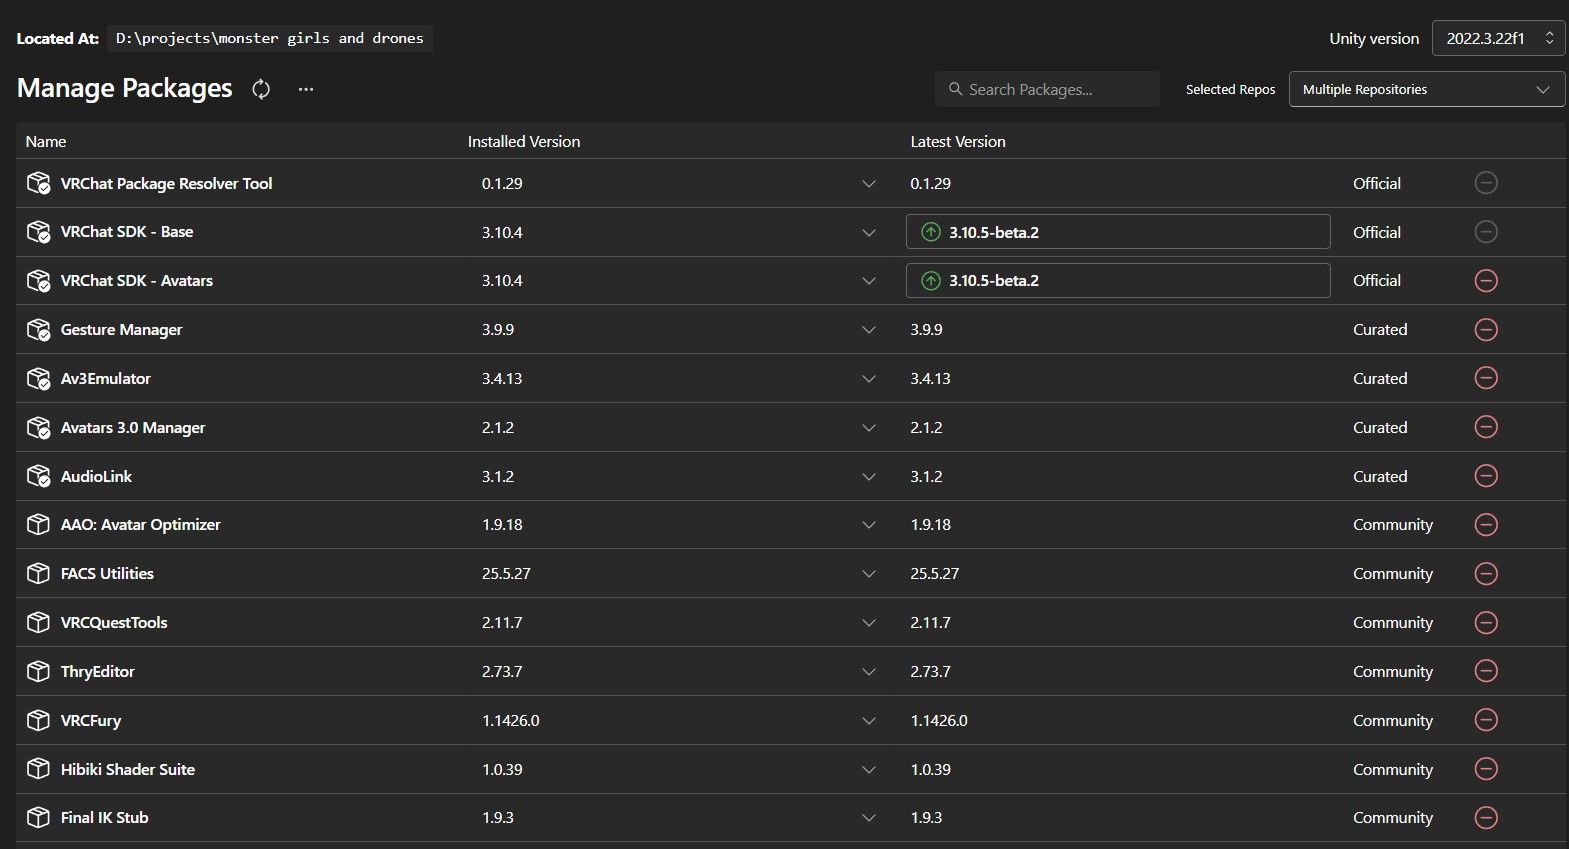Click installed version 3.1.2 of AudioLink
The image size is (1569, 849).
(x=498, y=477)
